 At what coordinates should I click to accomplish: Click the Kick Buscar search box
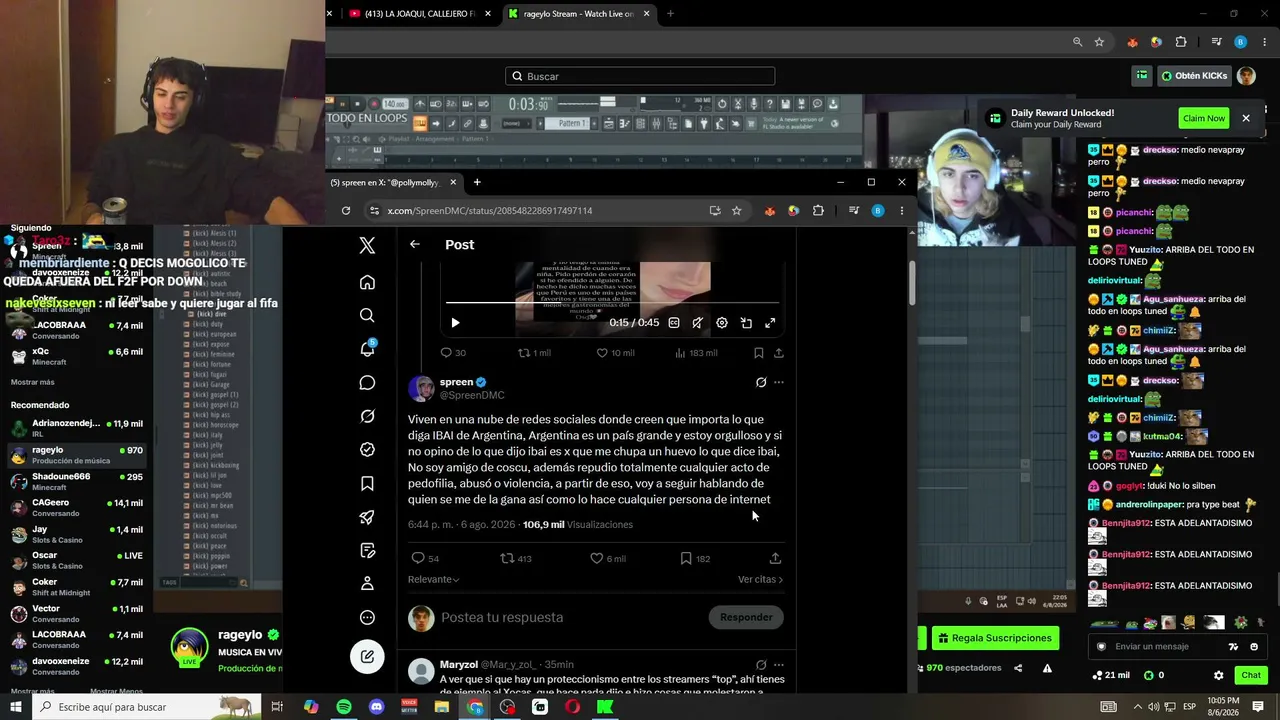[640, 76]
